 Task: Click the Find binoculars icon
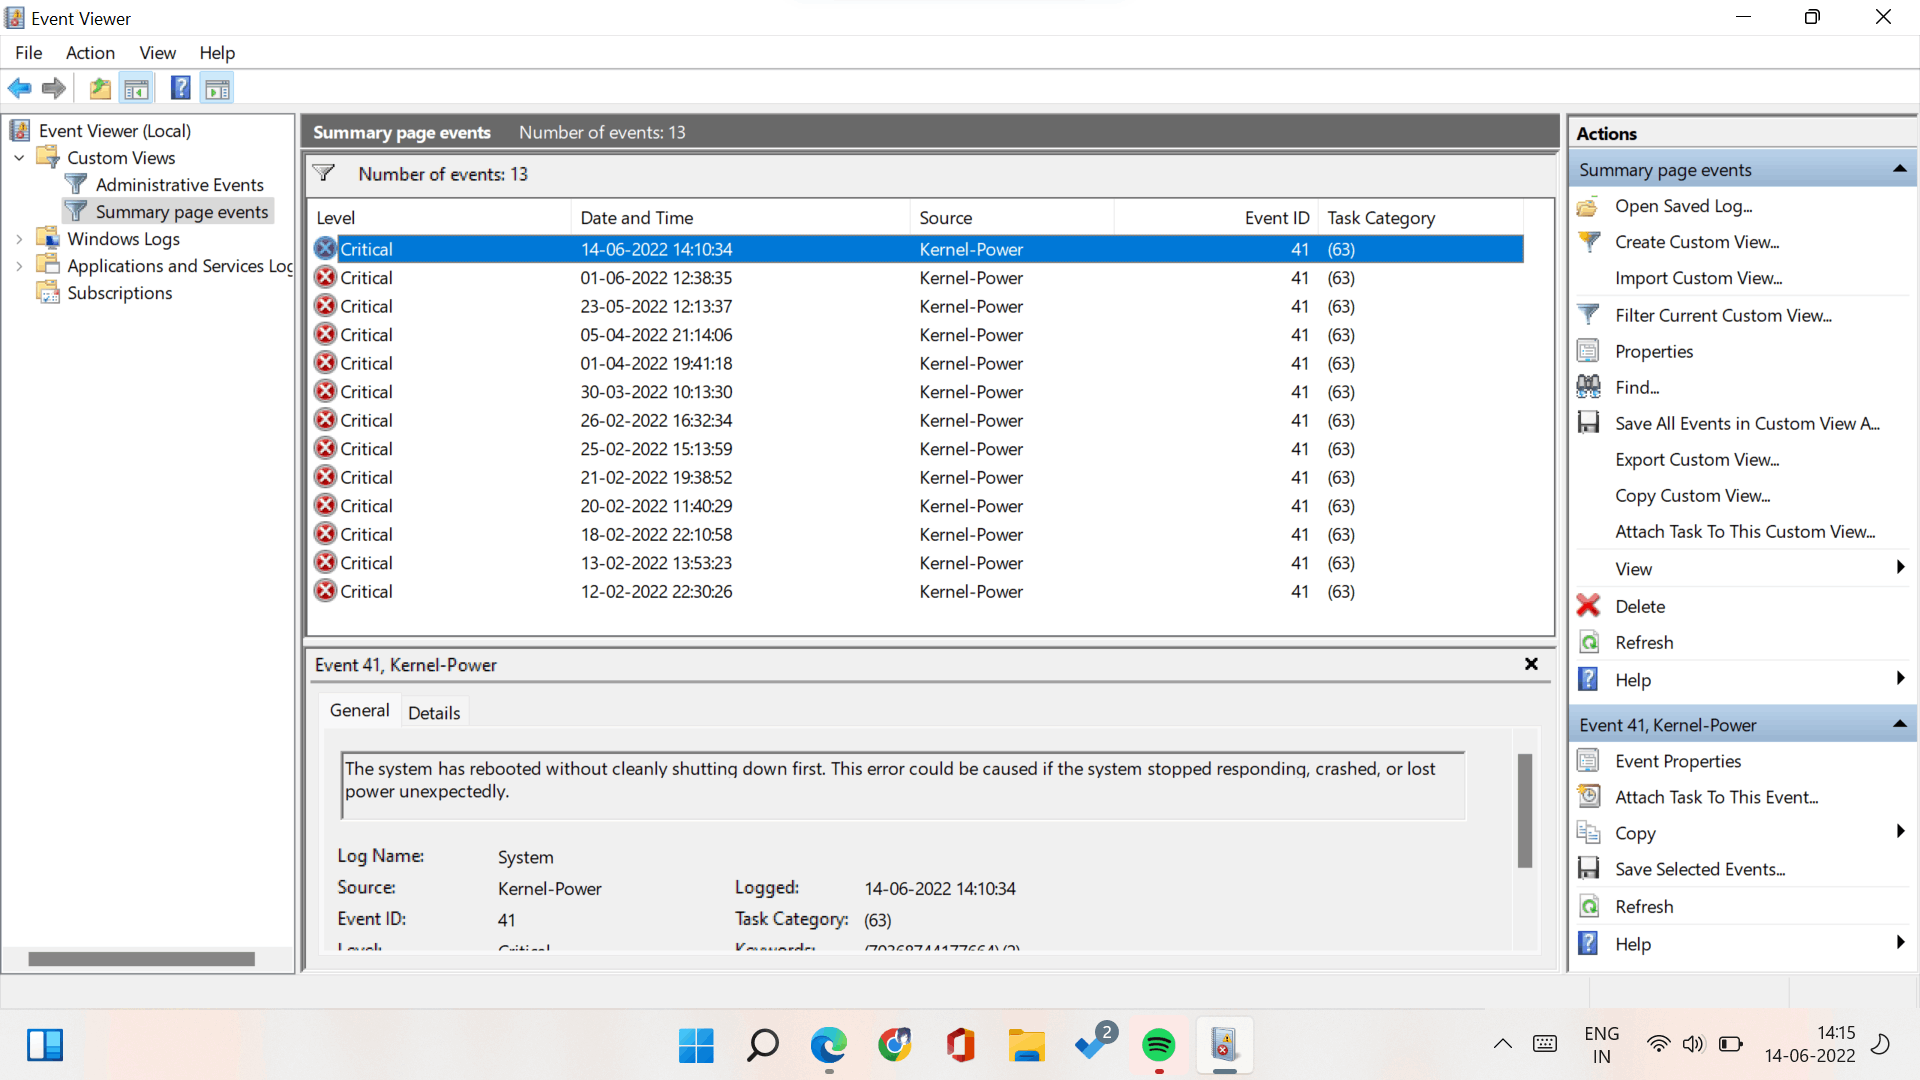coord(1588,387)
